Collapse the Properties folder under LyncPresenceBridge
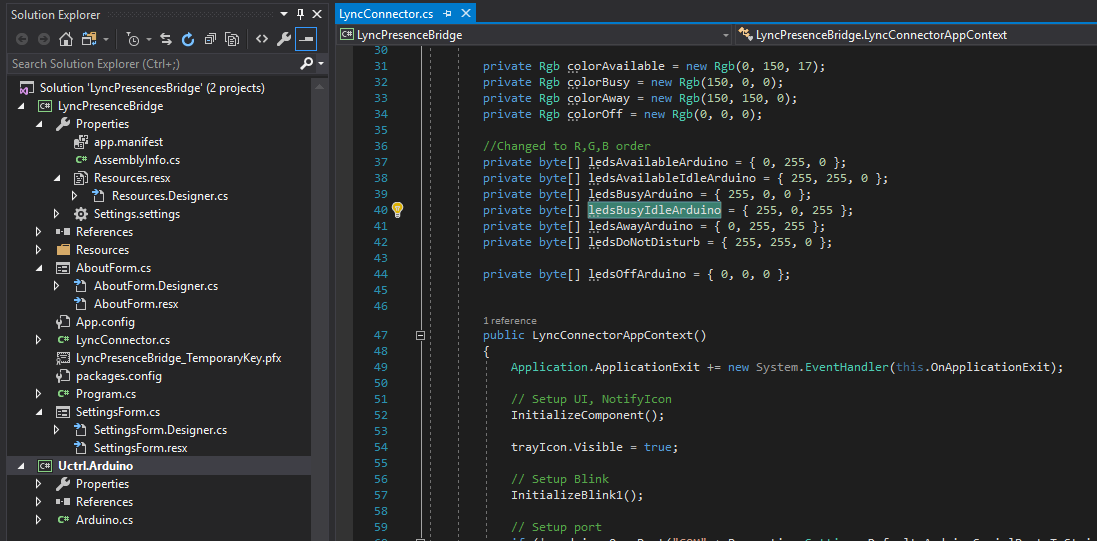The height and width of the screenshot is (541, 1097). [39, 125]
